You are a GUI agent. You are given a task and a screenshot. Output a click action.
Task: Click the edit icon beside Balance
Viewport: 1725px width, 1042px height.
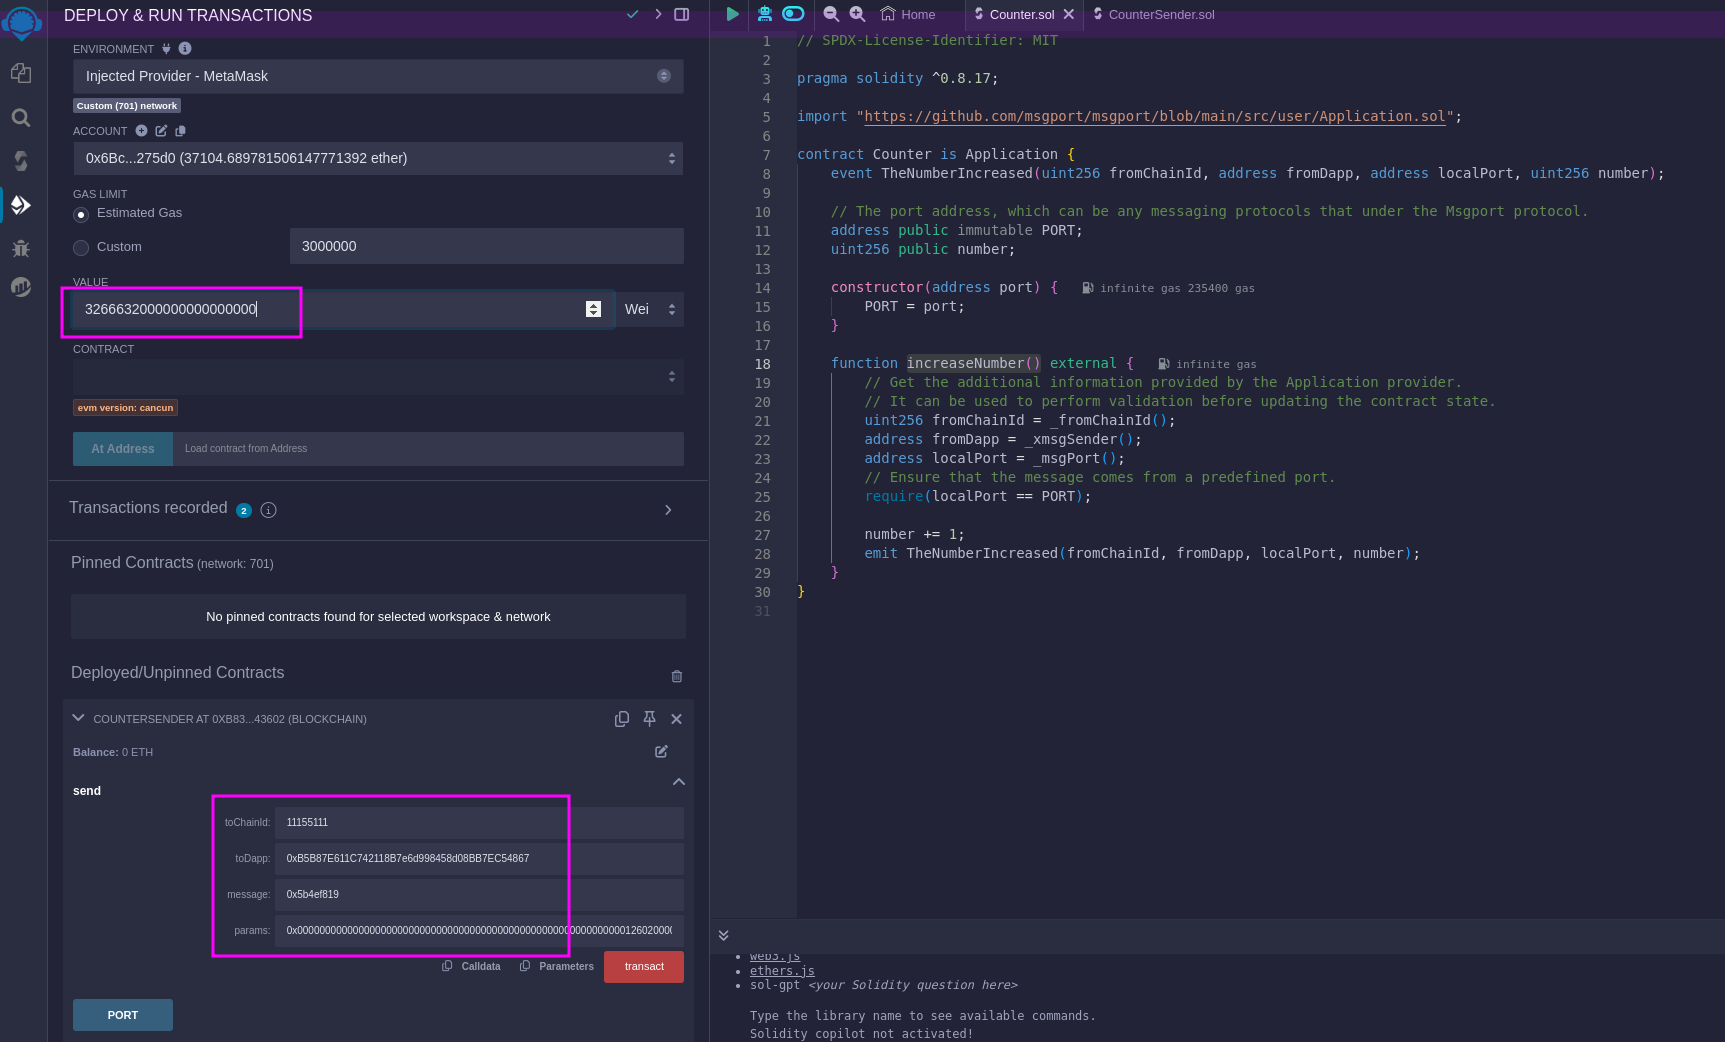pos(661,751)
